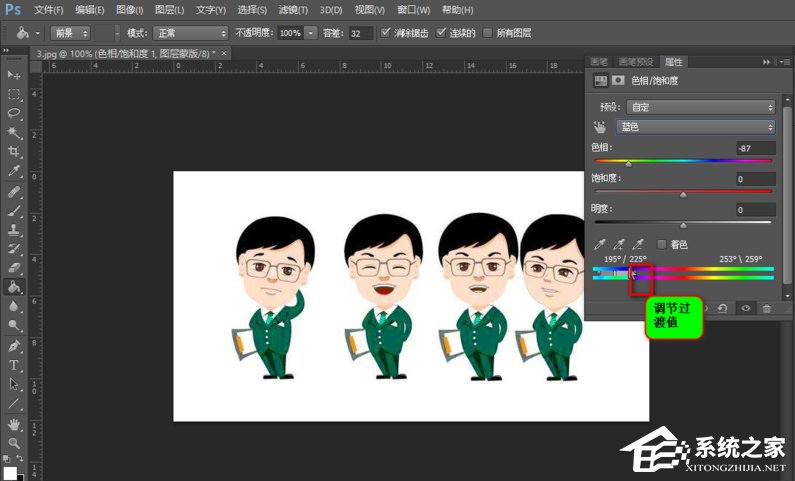Open the 图像(I) menu
795x481 pixels.
coord(130,10)
